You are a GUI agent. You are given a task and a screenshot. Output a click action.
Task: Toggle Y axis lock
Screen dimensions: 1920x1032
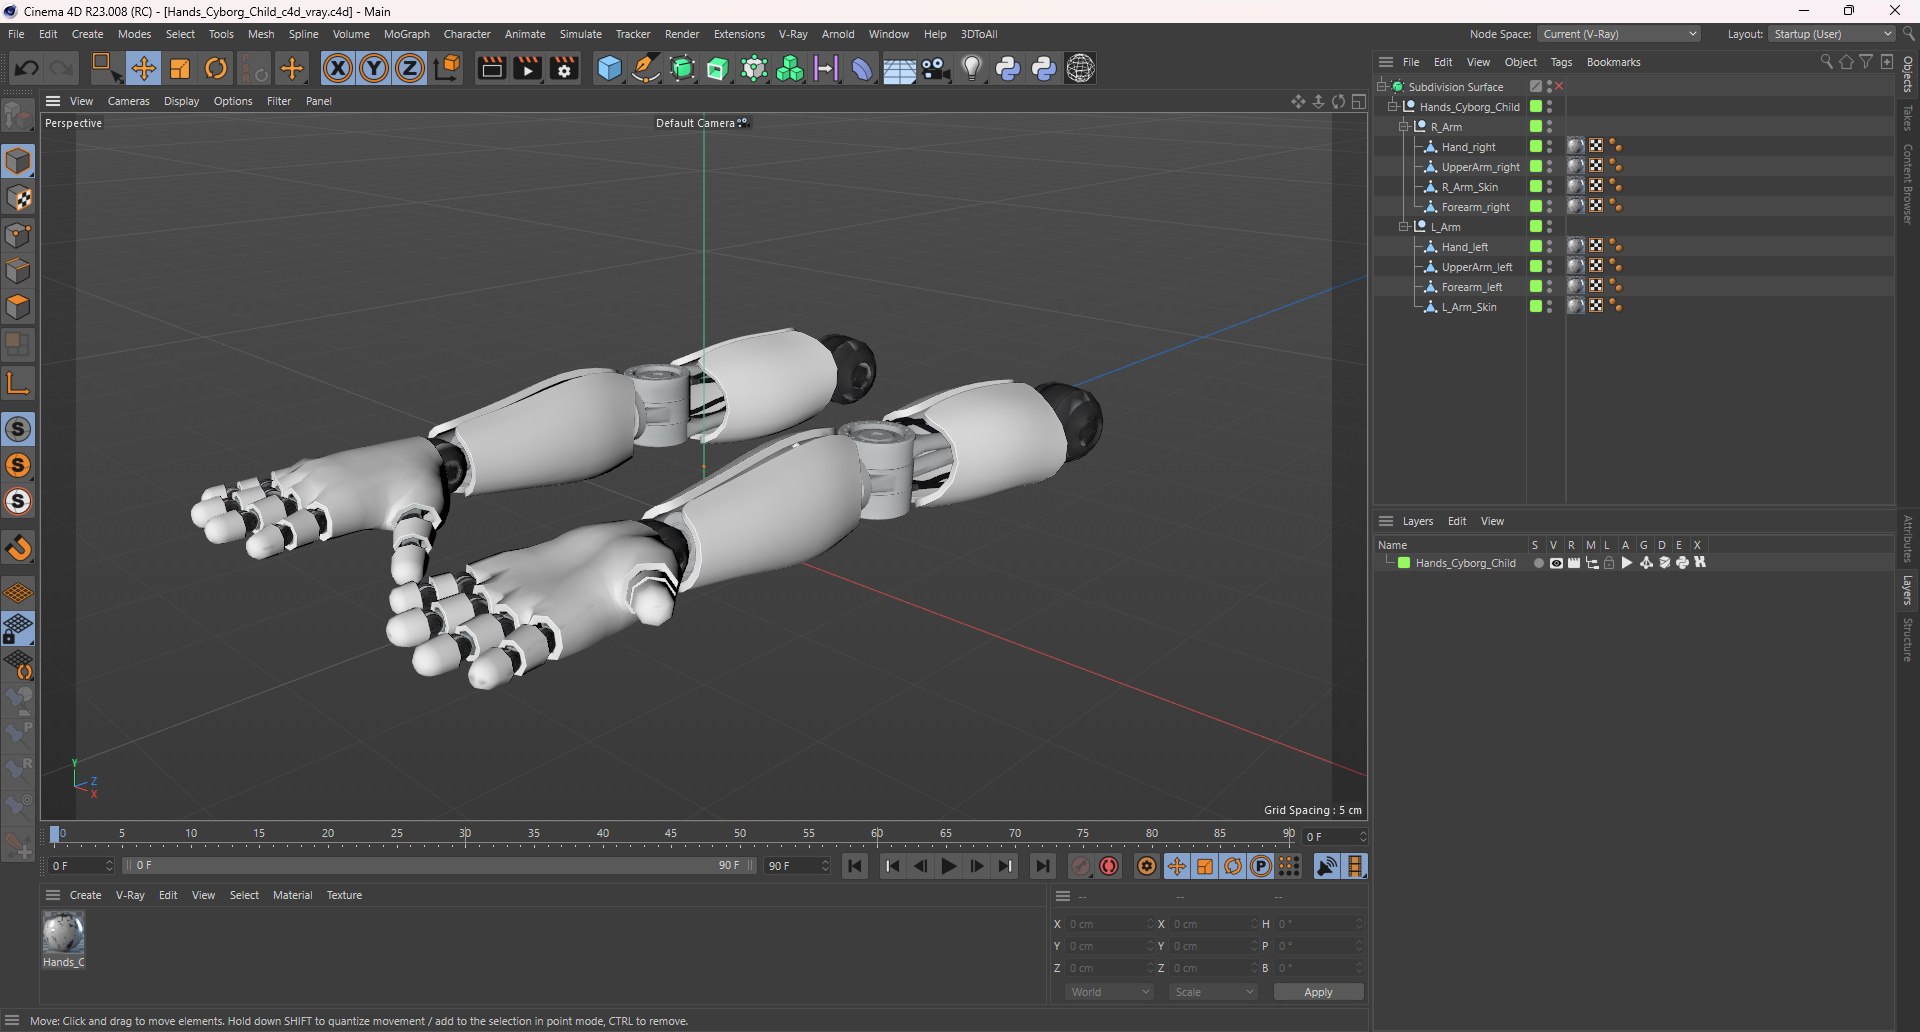(x=374, y=68)
